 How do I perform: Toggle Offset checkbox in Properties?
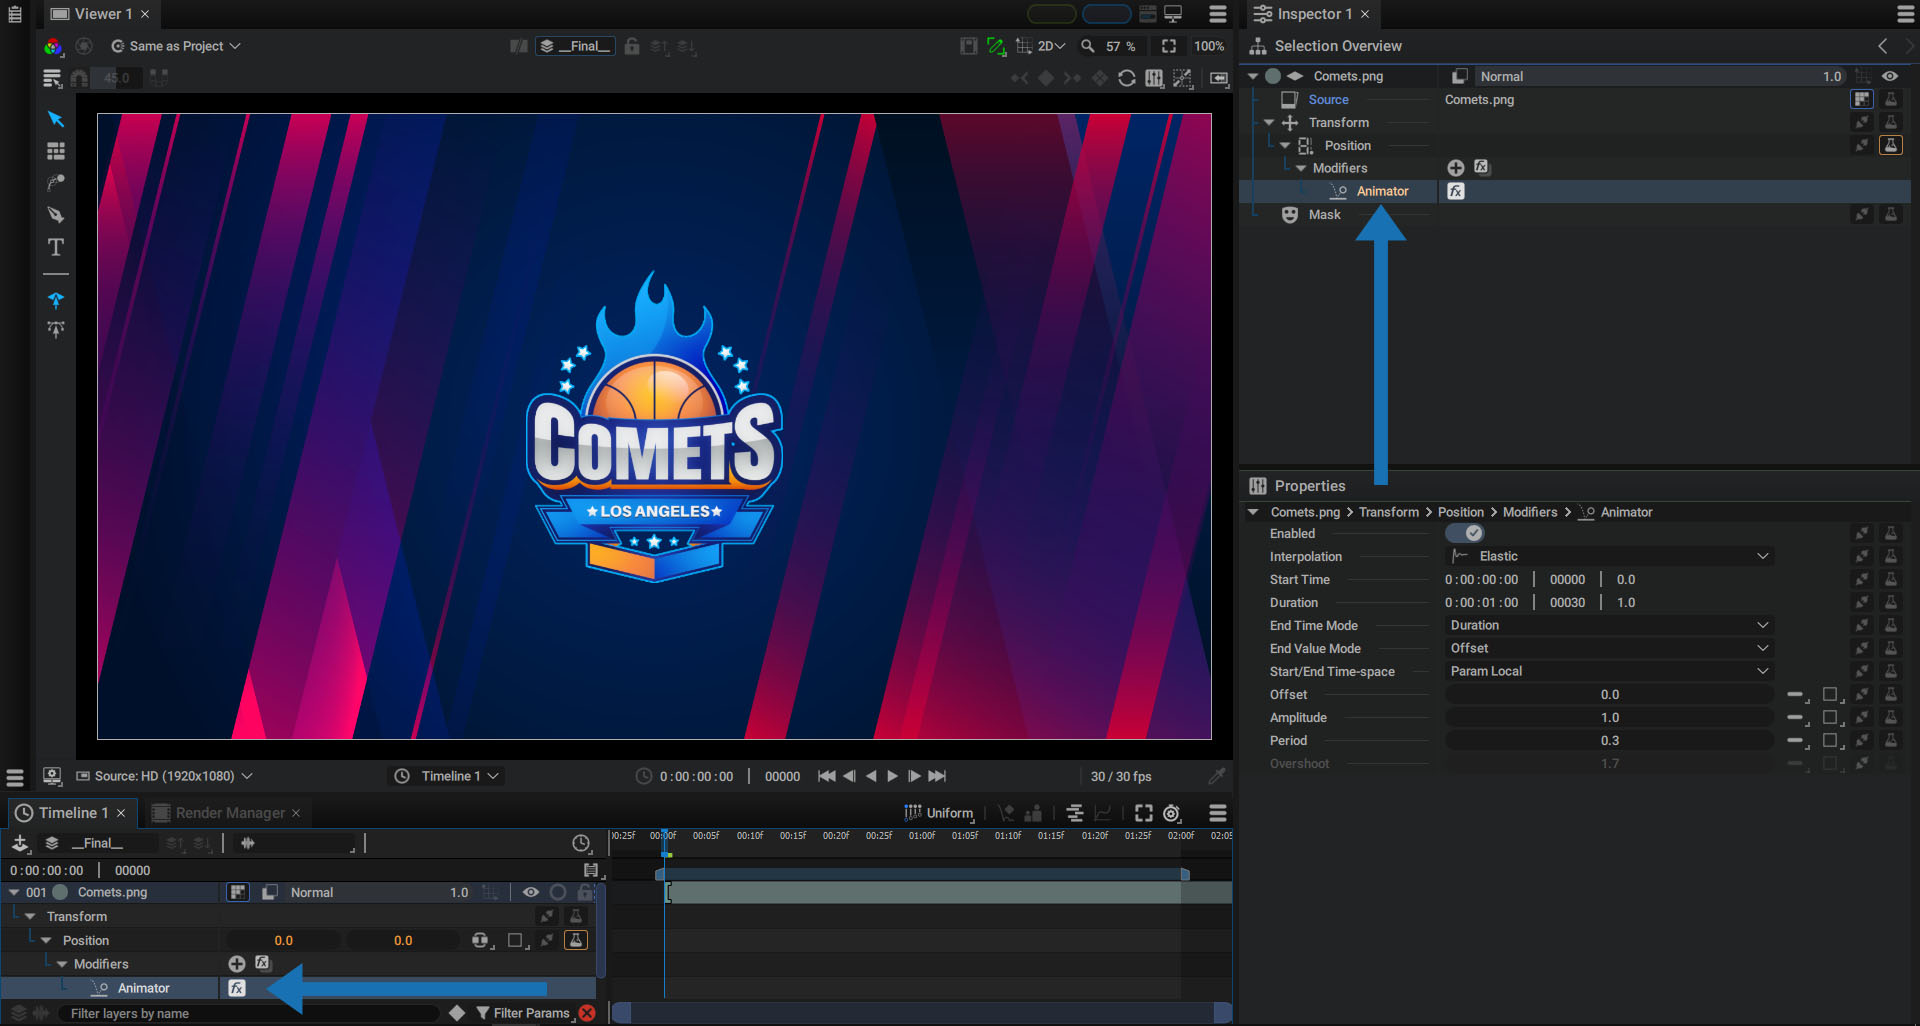coord(1830,694)
